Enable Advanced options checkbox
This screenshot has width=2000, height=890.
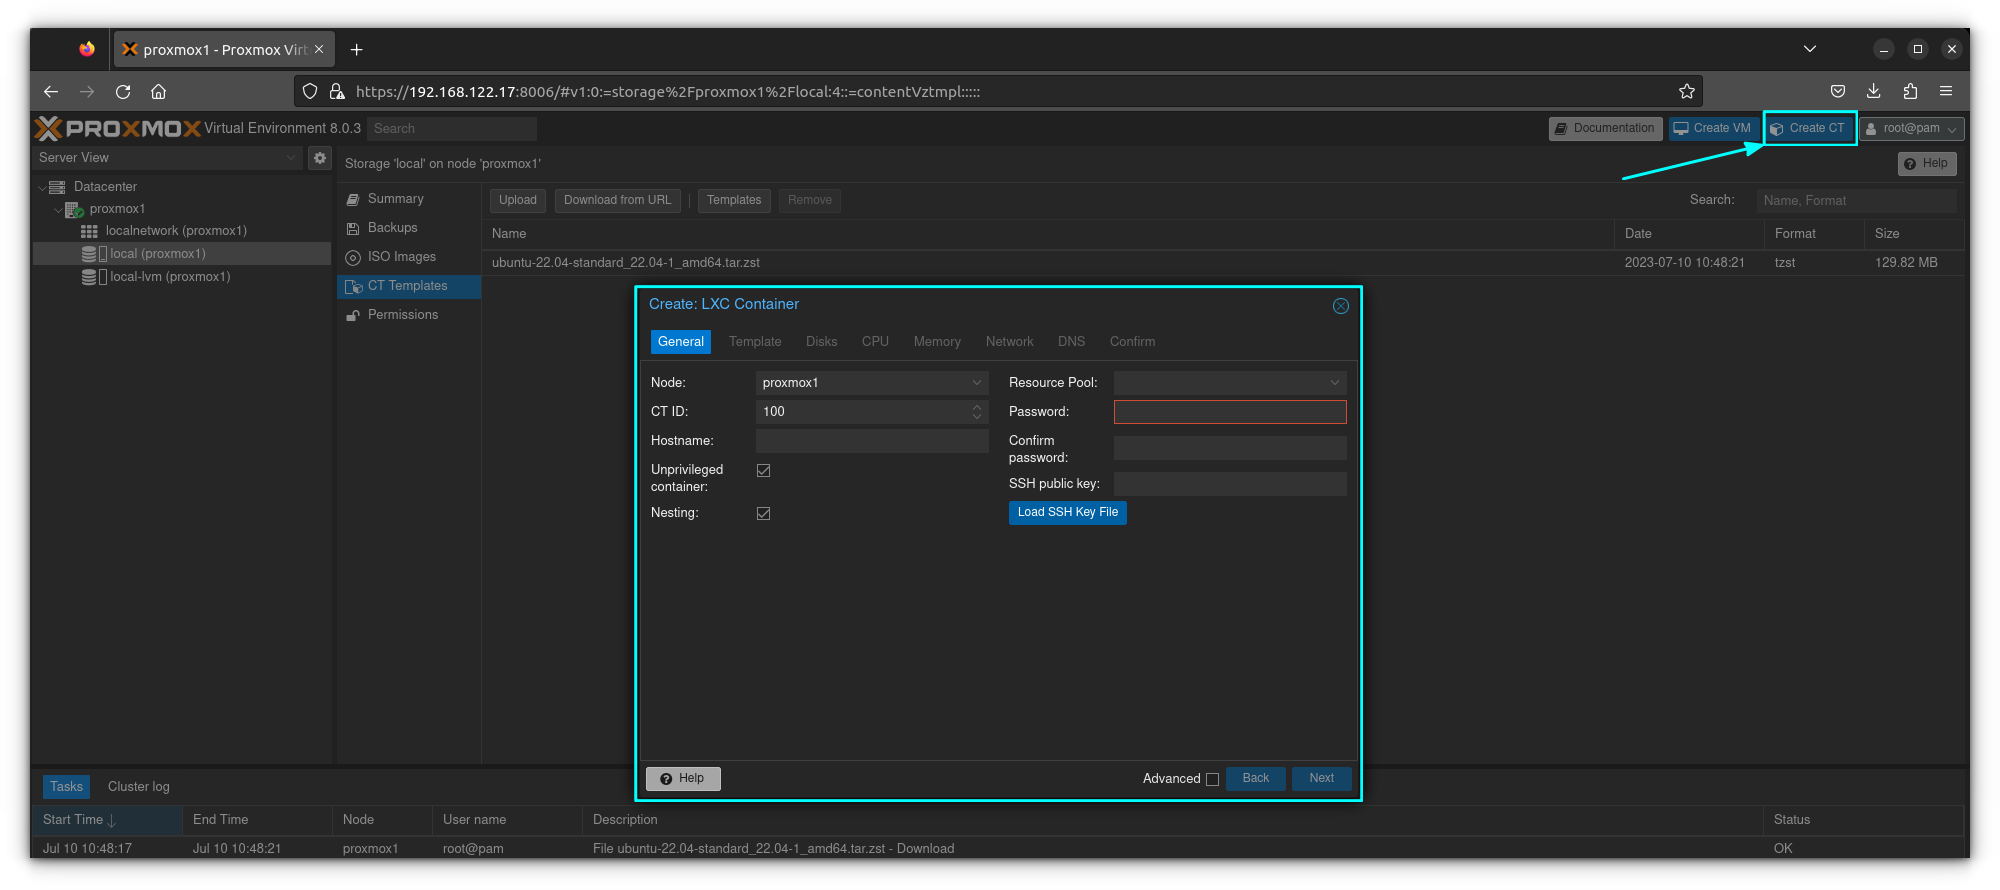coord(1213,779)
